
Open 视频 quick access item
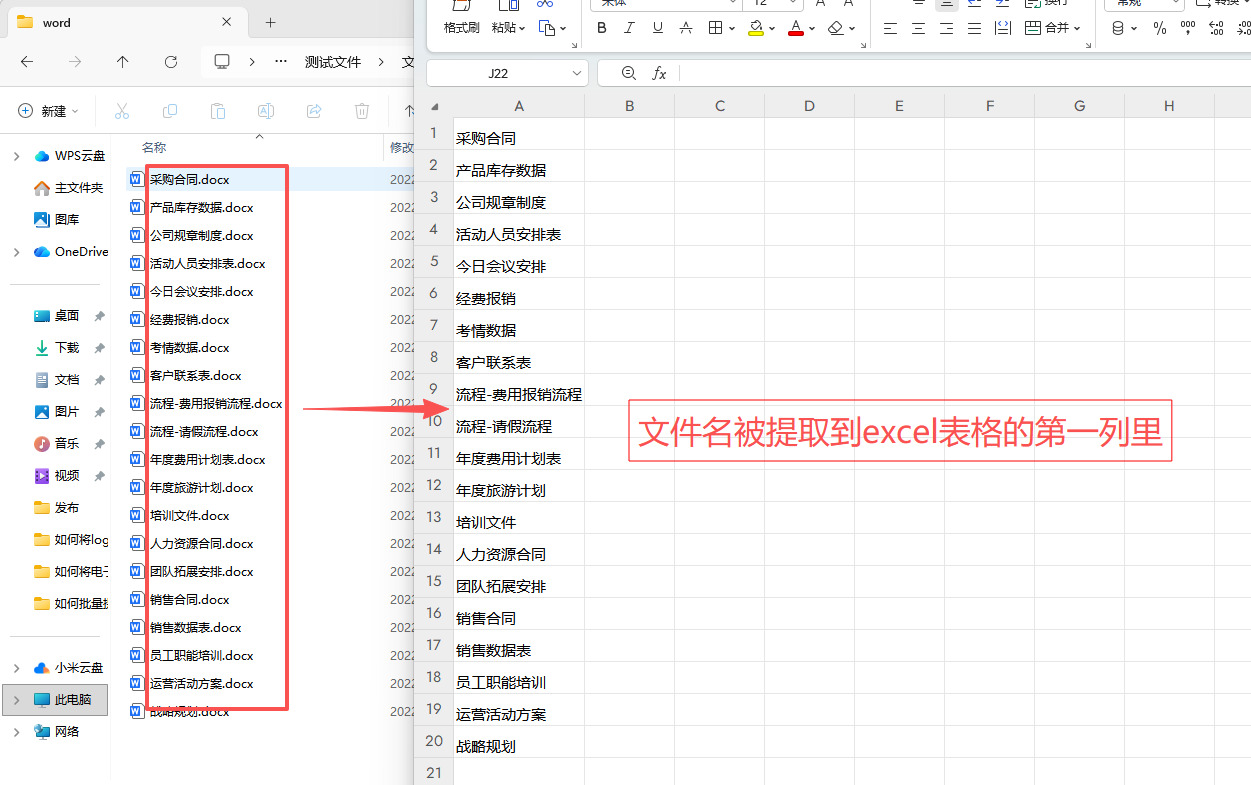tap(56, 476)
